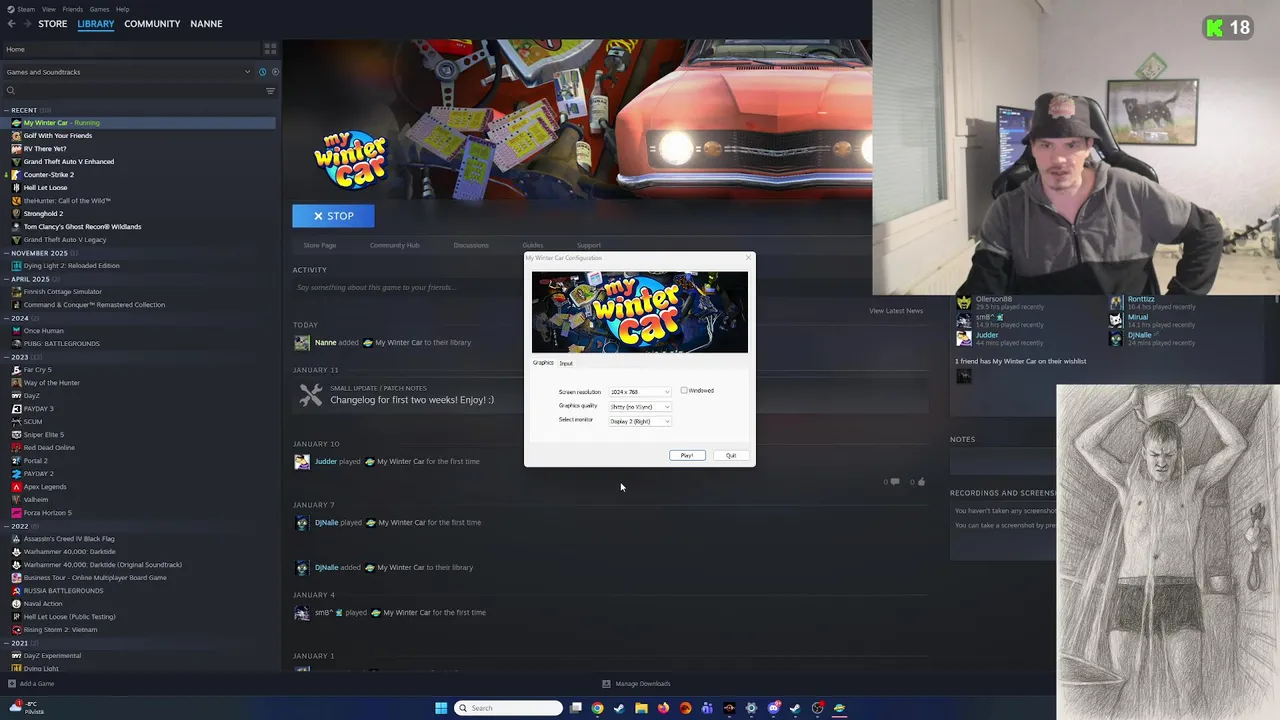Click the thumbs-up icon on Judder activity
1280x720 pixels.
[921, 482]
